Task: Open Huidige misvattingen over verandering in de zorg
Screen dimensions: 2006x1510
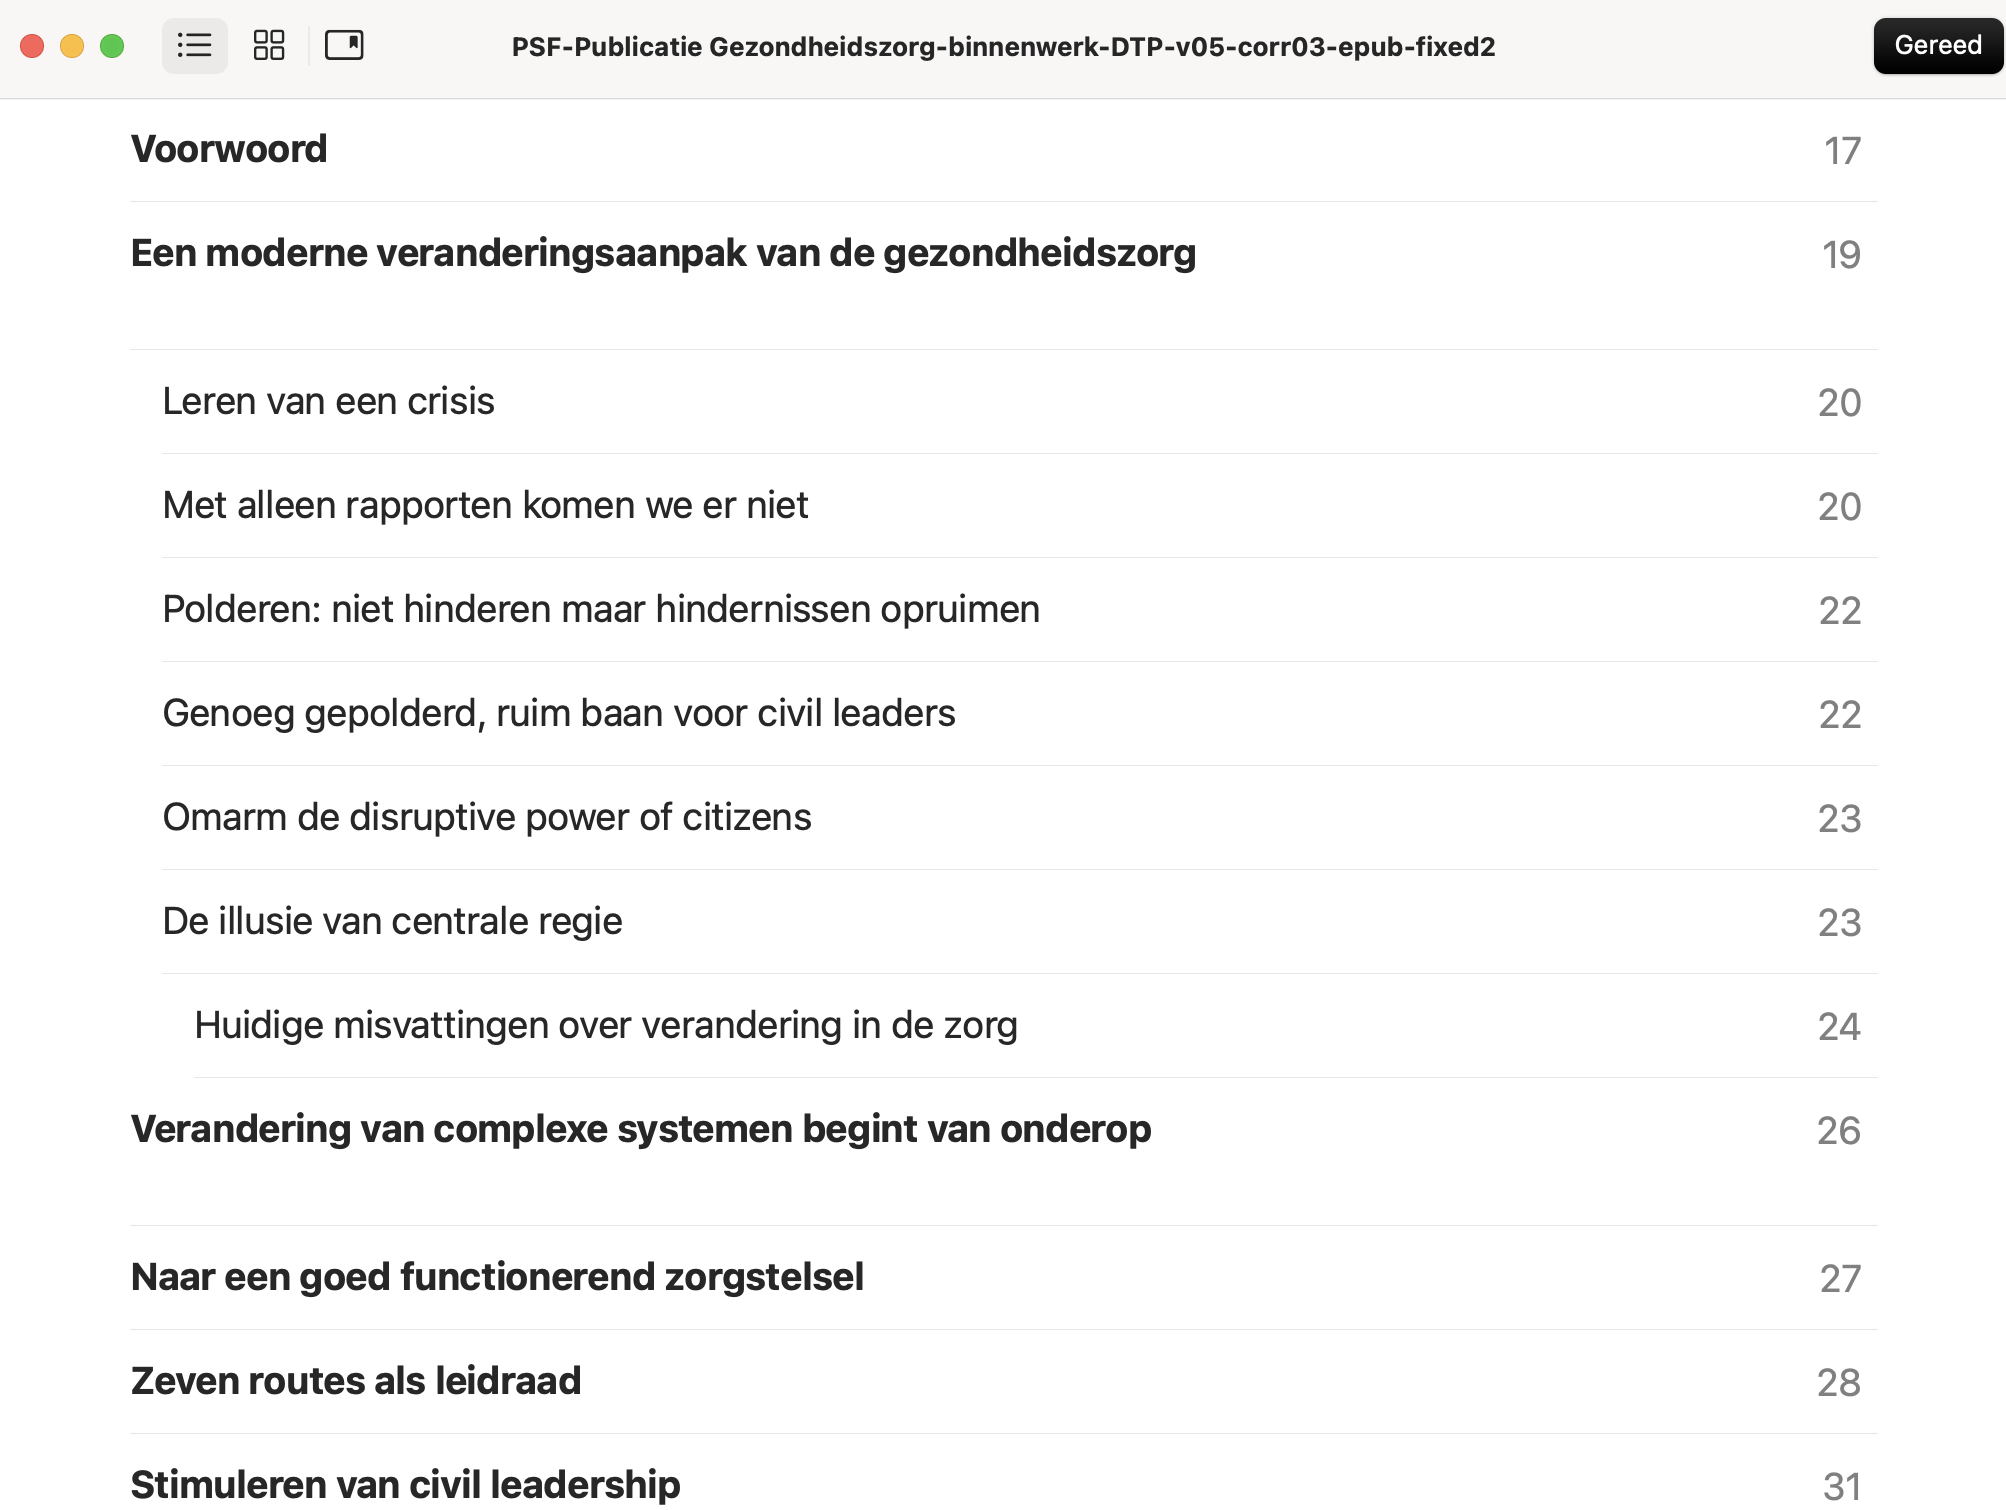Action: tap(606, 1026)
